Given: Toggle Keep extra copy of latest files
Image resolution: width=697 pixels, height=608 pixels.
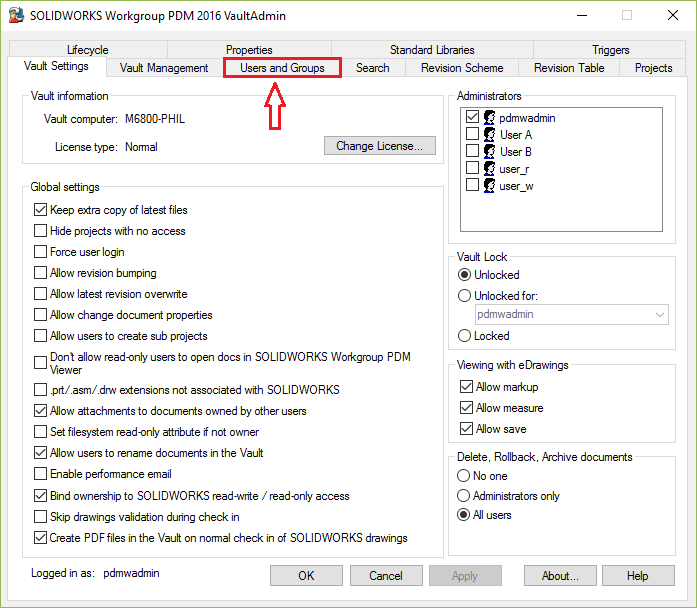Looking at the screenshot, I should [40, 209].
